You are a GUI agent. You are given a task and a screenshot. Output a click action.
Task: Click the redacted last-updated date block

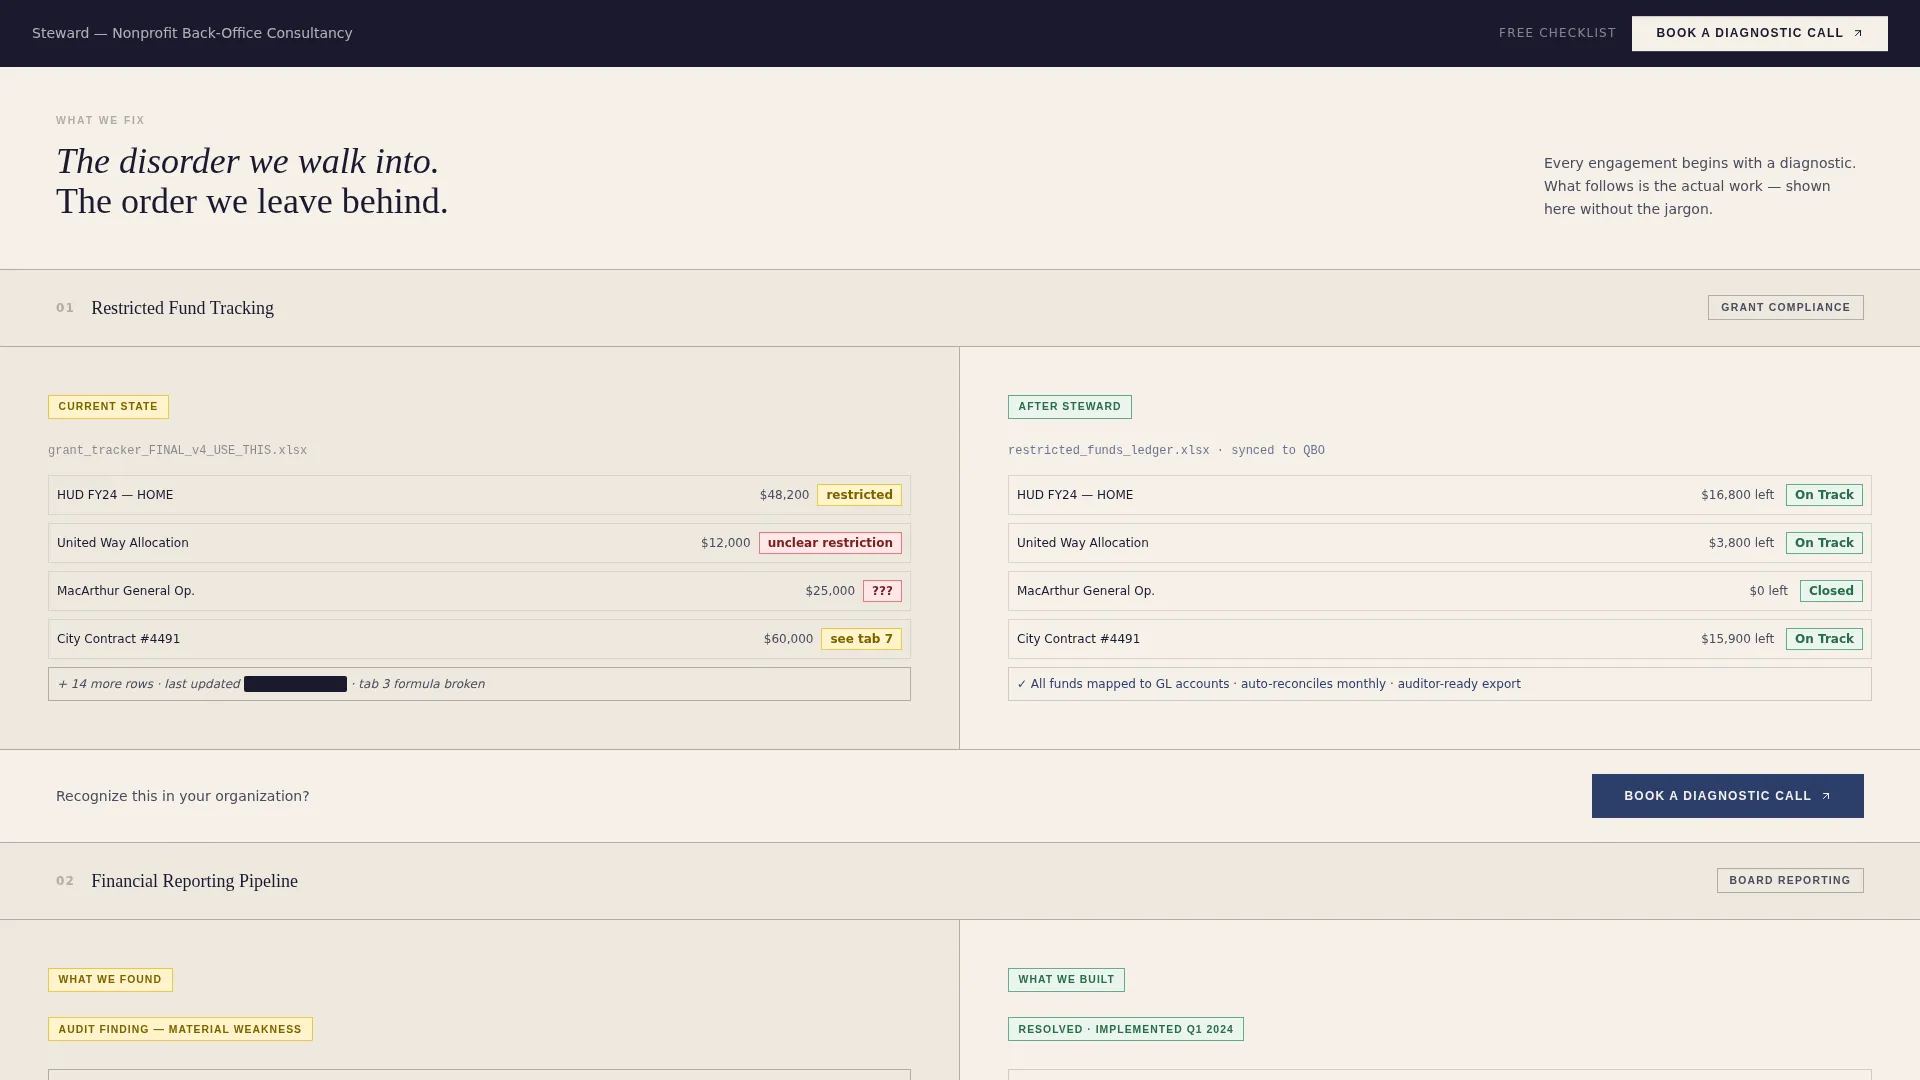(295, 684)
